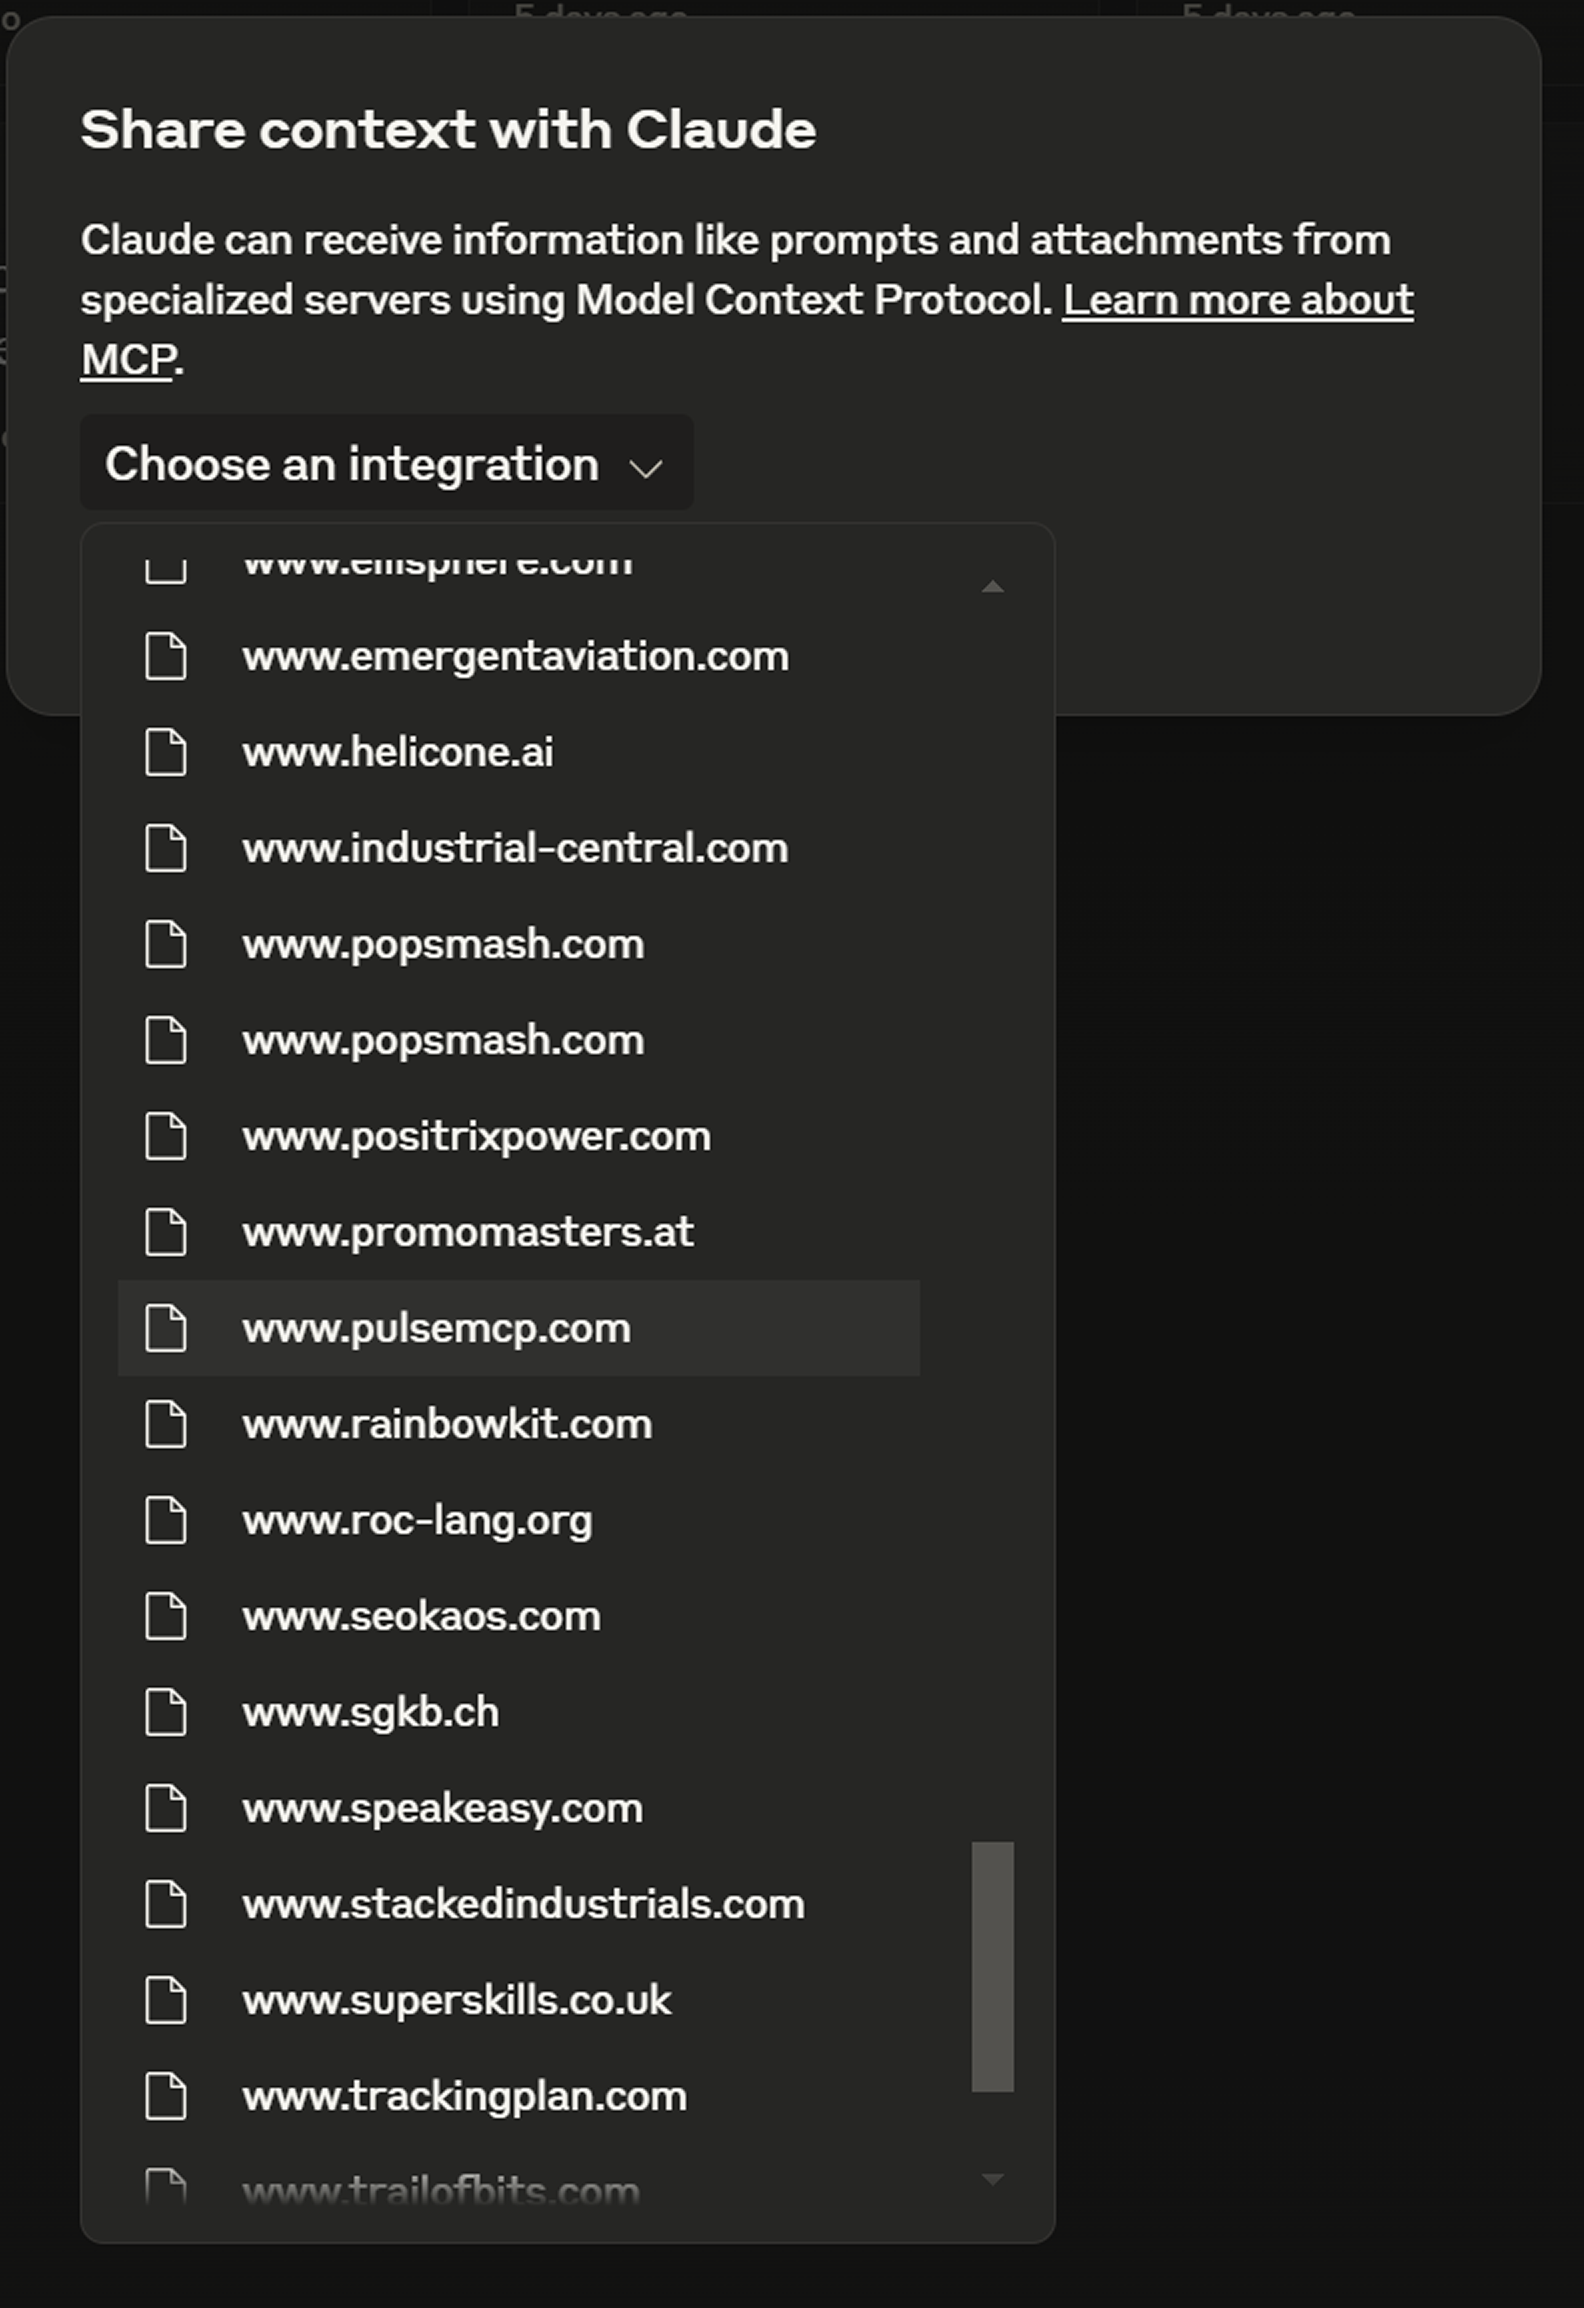Open the Choose an integration dropdown
1584x2308 pixels.
[386, 463]
